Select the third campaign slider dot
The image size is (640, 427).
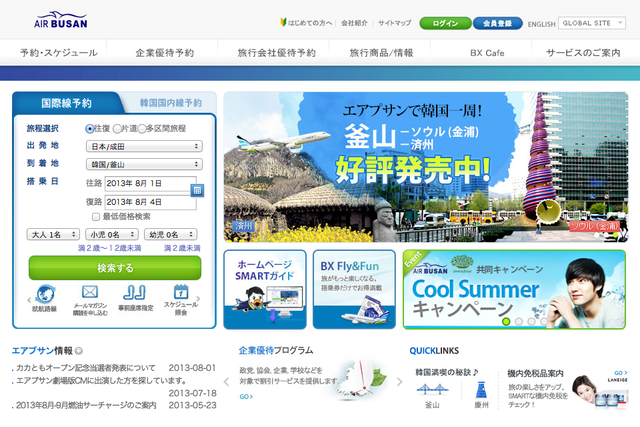tap(531, 321)
